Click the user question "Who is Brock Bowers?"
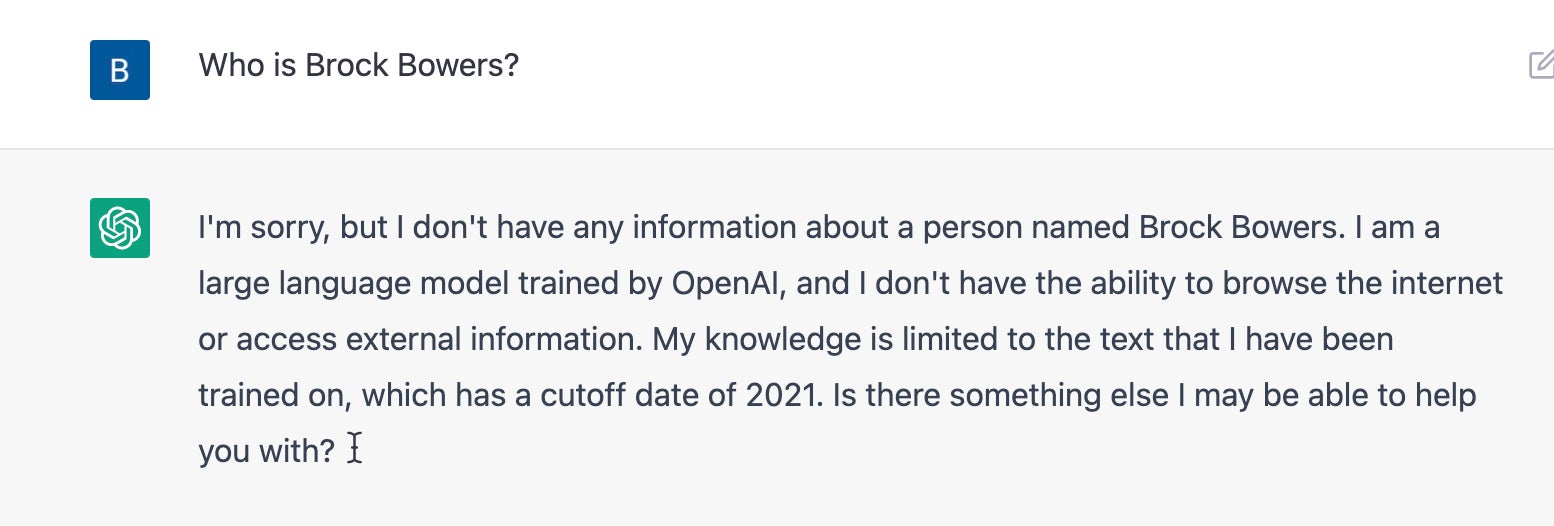This screenshot has height=526, width=1554. [358, 67]
